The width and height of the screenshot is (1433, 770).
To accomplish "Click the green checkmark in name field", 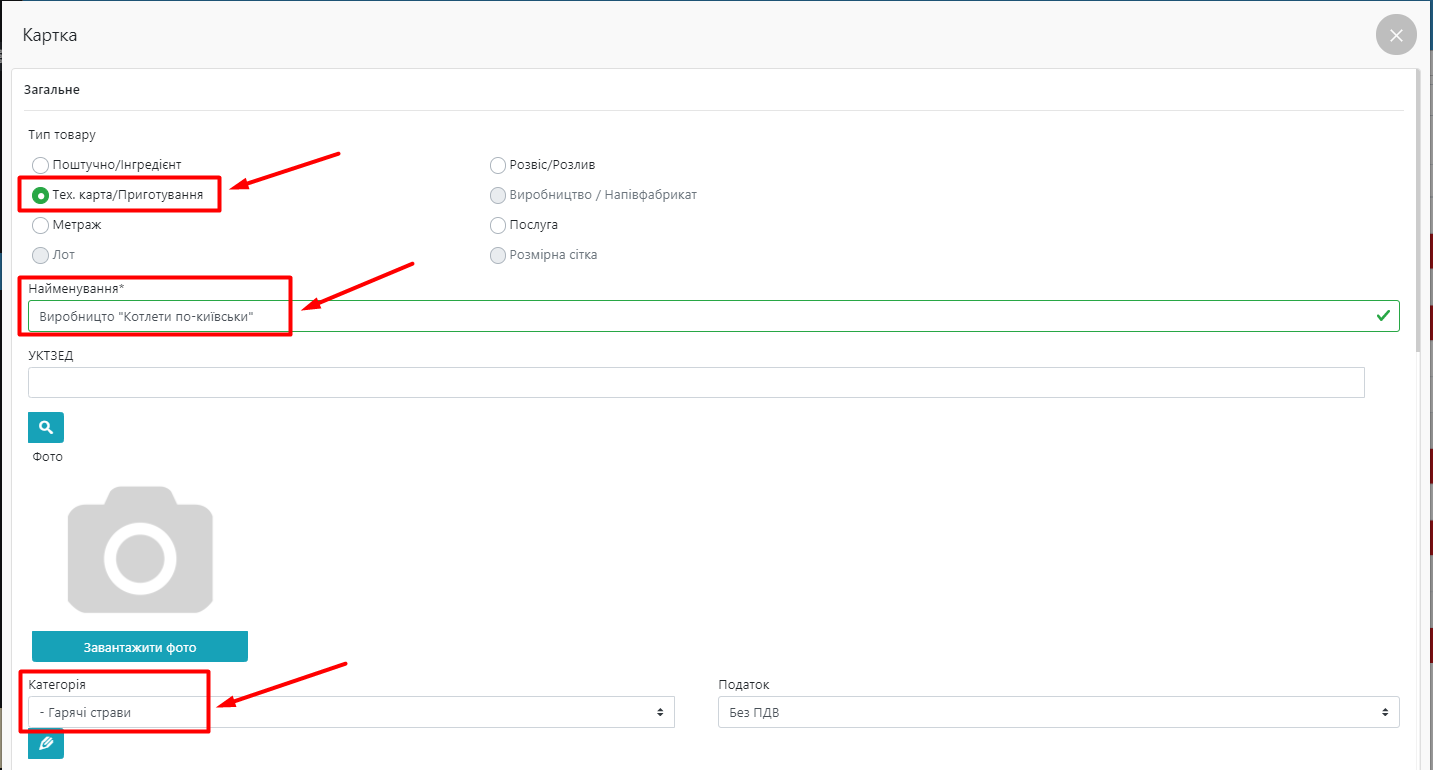I will point(1383,316).
